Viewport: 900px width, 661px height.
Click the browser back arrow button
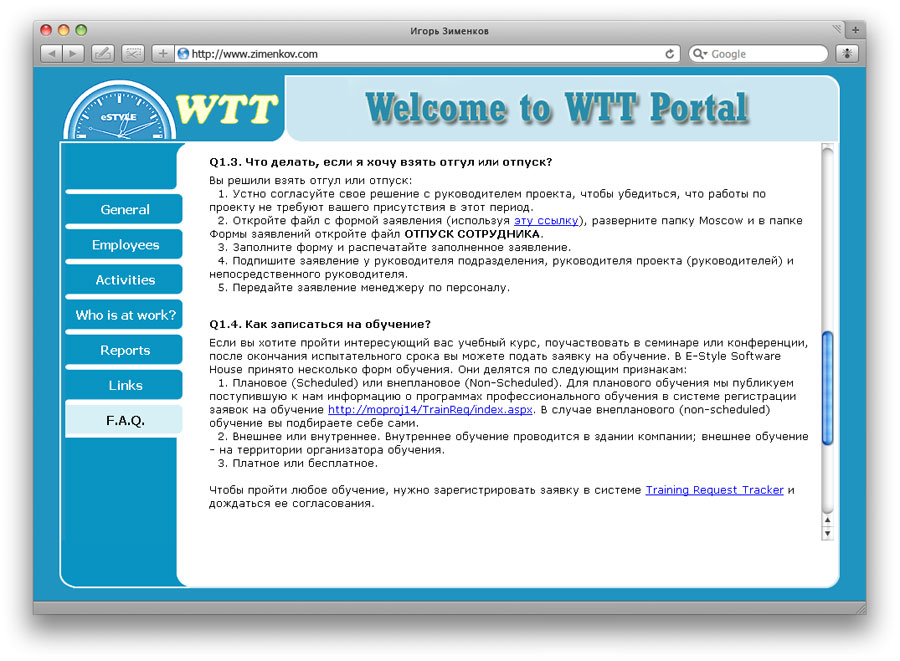point(51,53)
